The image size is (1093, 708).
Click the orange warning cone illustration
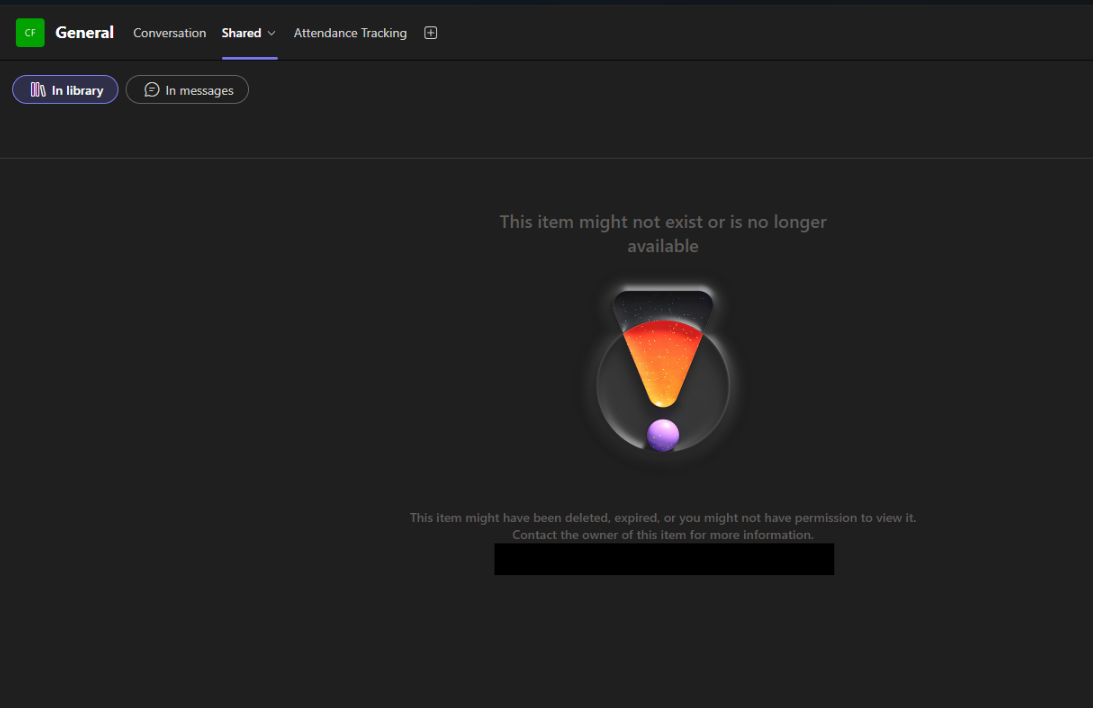pyautogui.click(x=663, y=350)
